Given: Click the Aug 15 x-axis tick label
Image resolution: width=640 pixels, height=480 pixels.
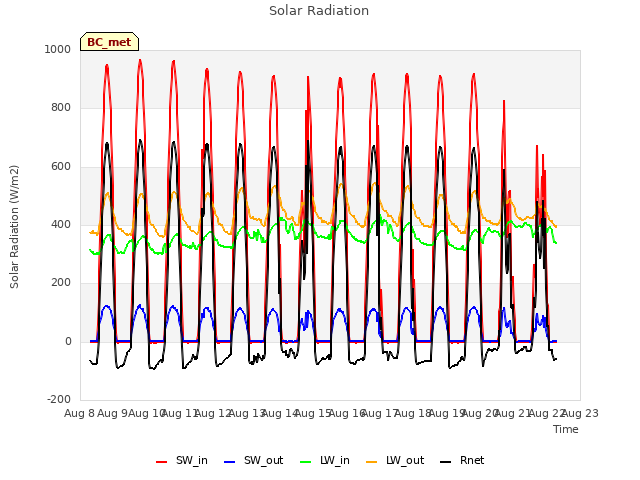Looking at the screenshot, I should click(x=313, y=413).
